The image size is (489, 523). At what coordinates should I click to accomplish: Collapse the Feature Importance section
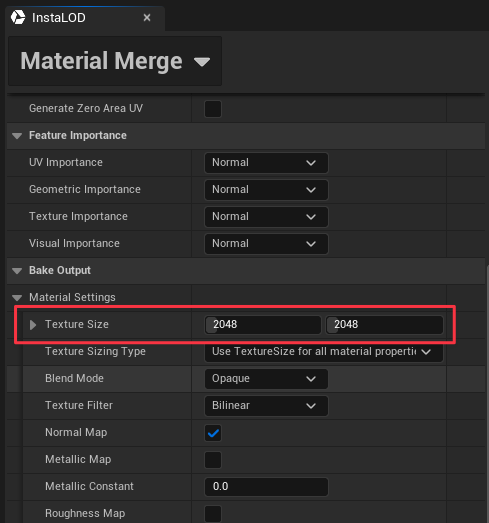(17, 136)
